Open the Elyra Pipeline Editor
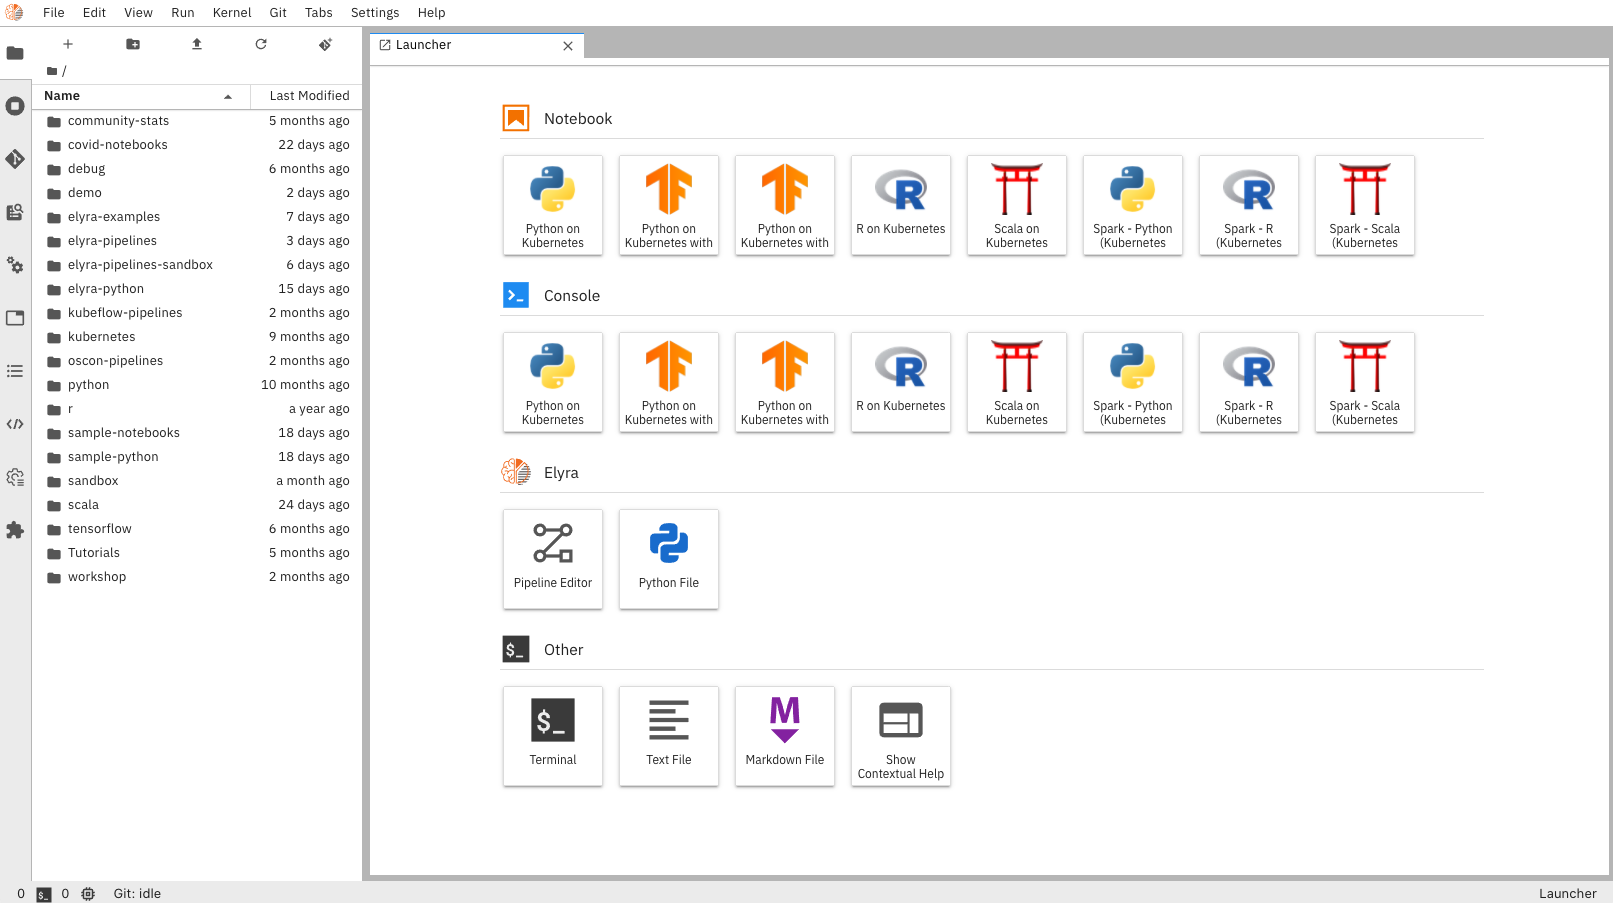Screen dimensions: 1613x903 pos(553,559)
